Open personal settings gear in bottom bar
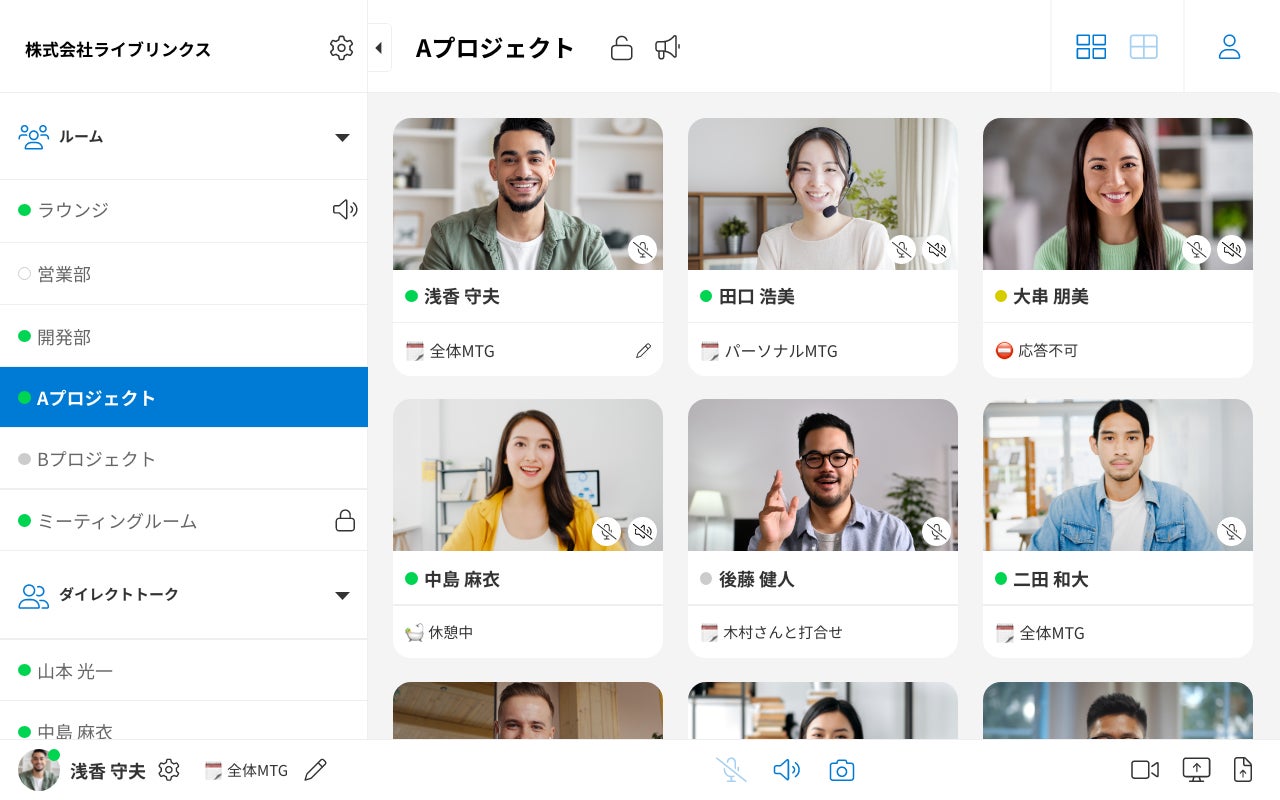 click(x=169, y=770)
